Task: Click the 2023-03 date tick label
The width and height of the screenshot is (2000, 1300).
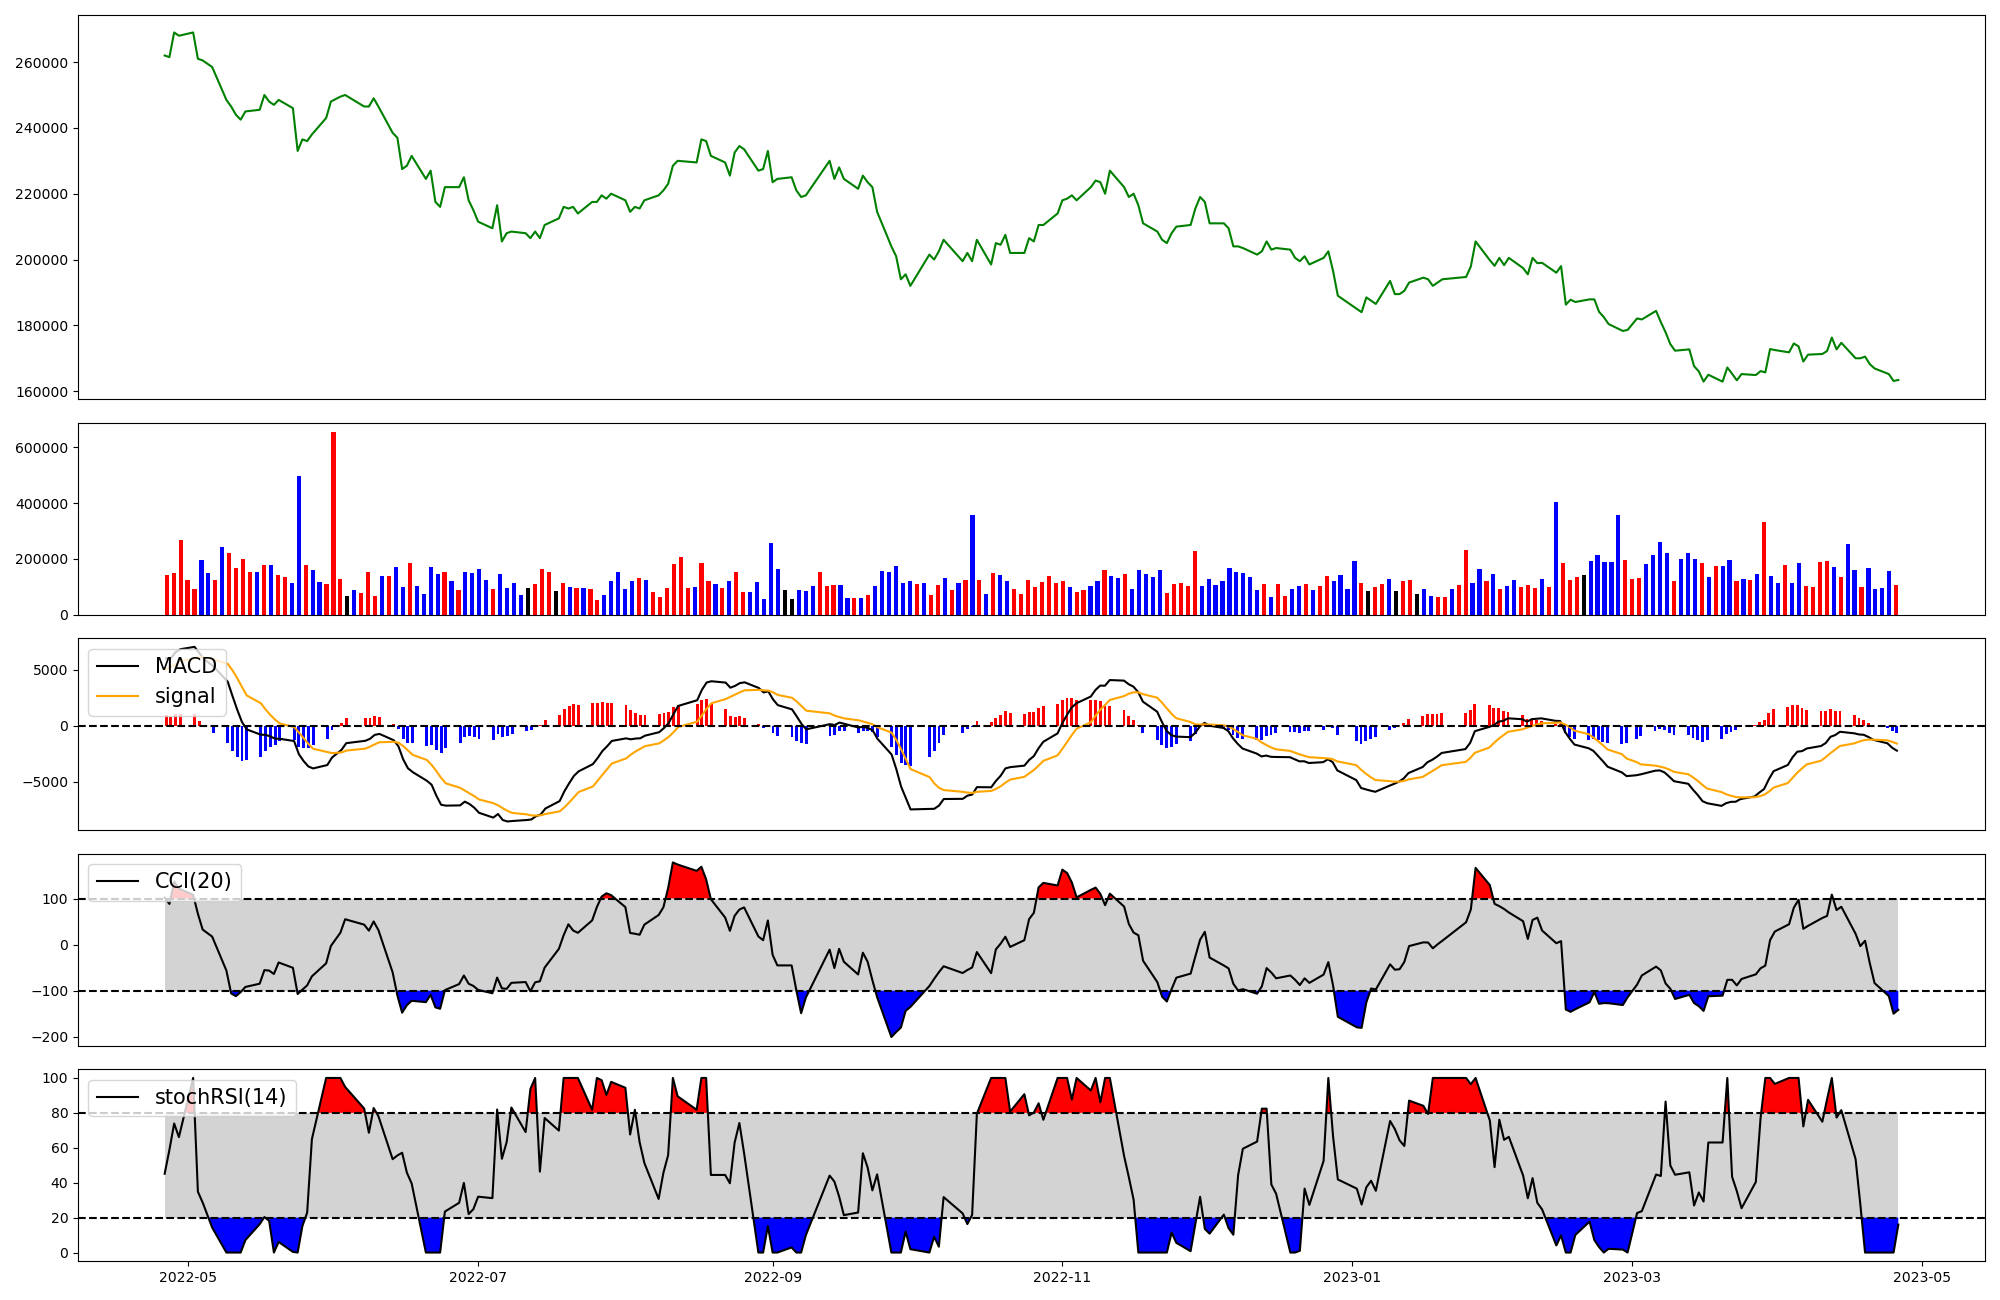Action: point(1632,1277)
